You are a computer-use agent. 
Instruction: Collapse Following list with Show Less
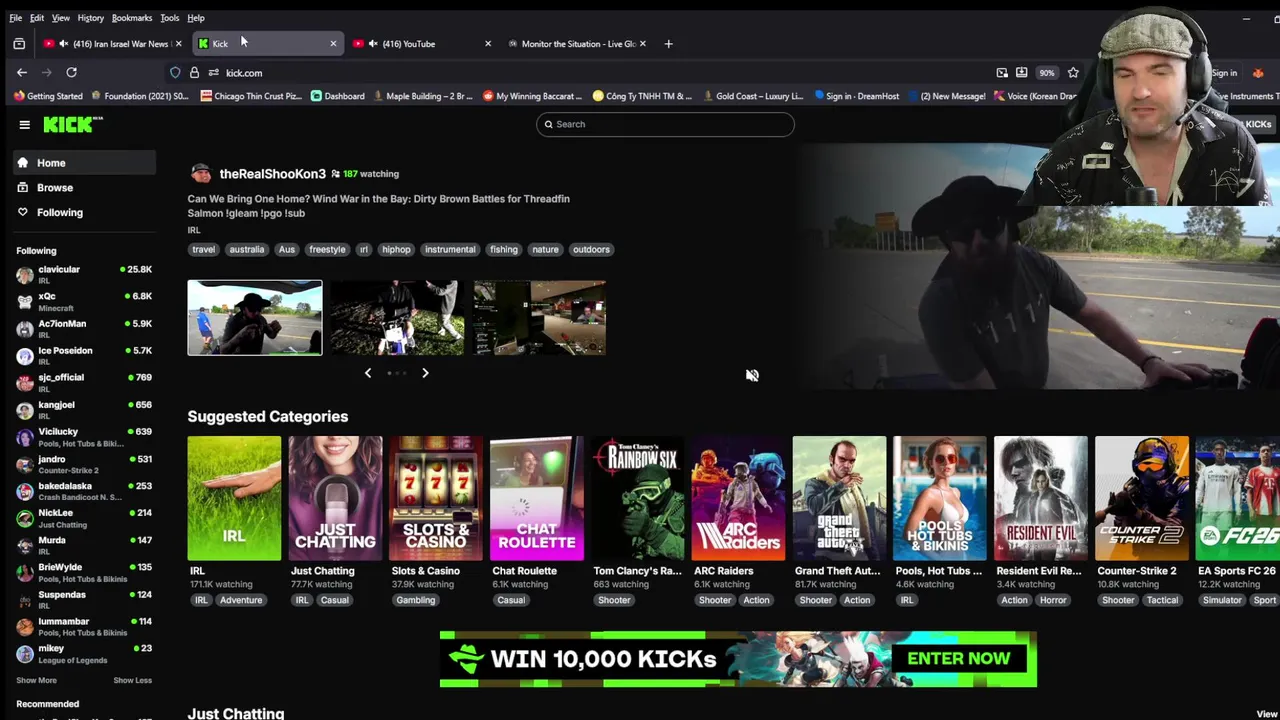coord(132,681)
